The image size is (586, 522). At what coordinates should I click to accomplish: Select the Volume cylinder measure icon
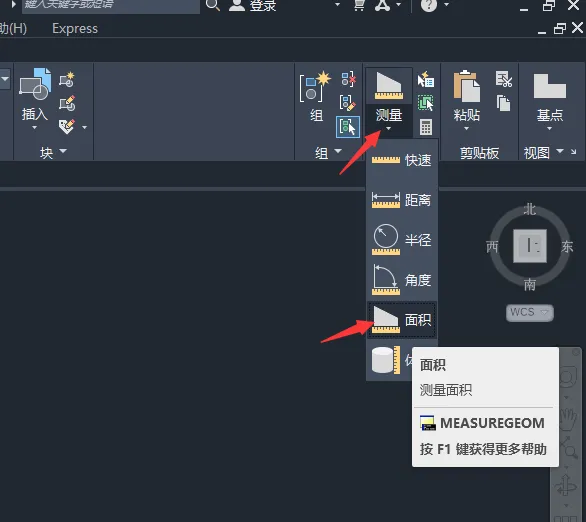[x=386, y=360]
